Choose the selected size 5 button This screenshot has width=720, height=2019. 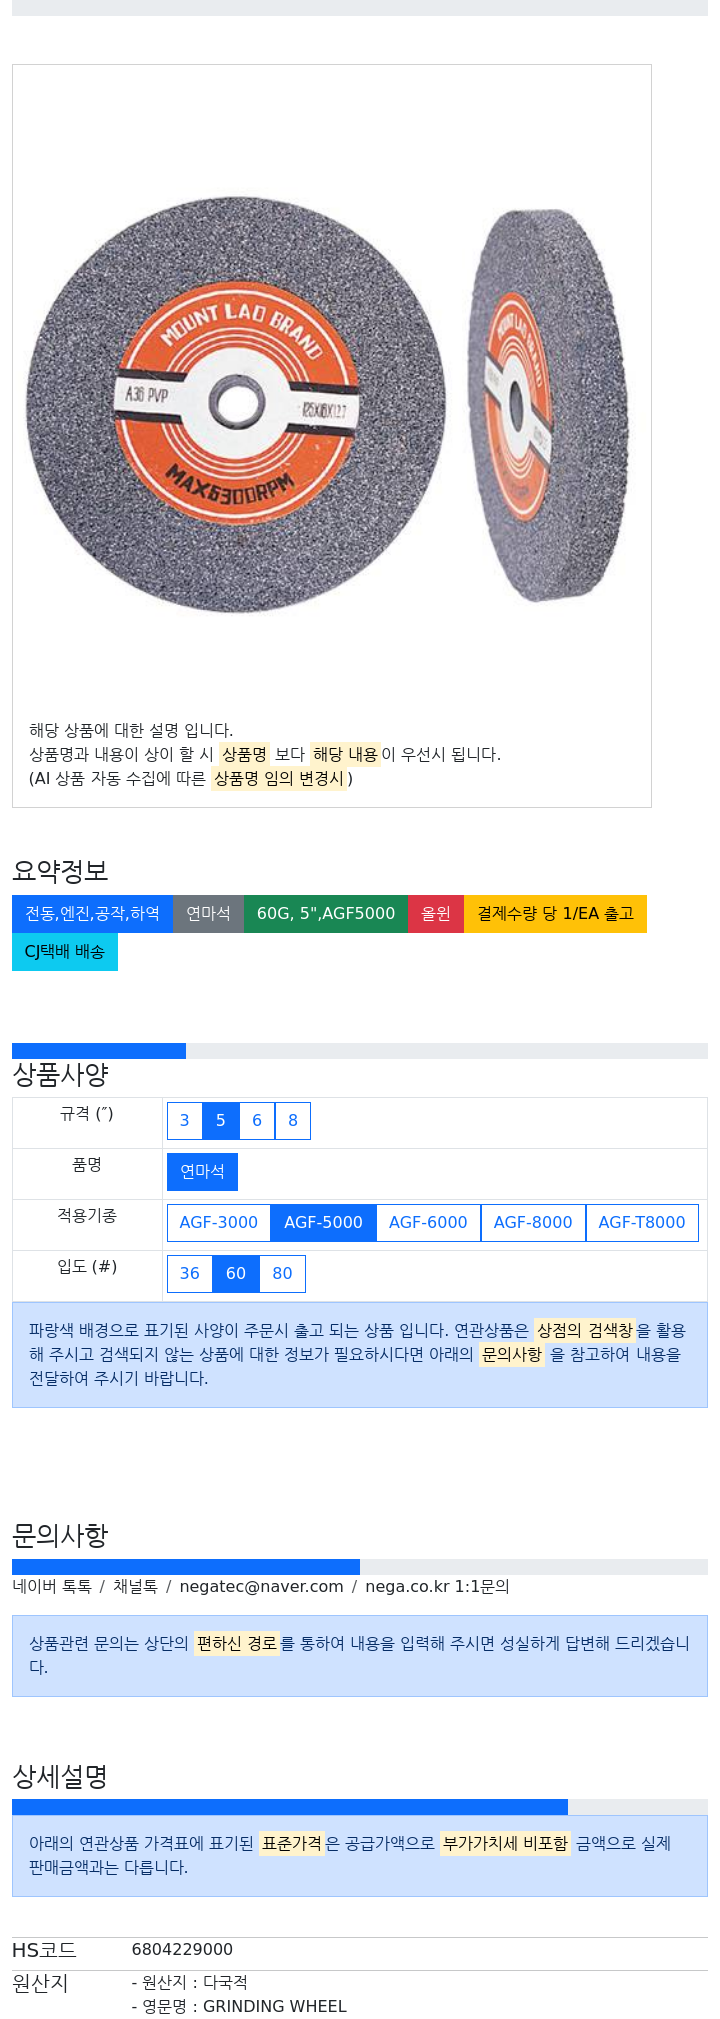click(221, 1121)
